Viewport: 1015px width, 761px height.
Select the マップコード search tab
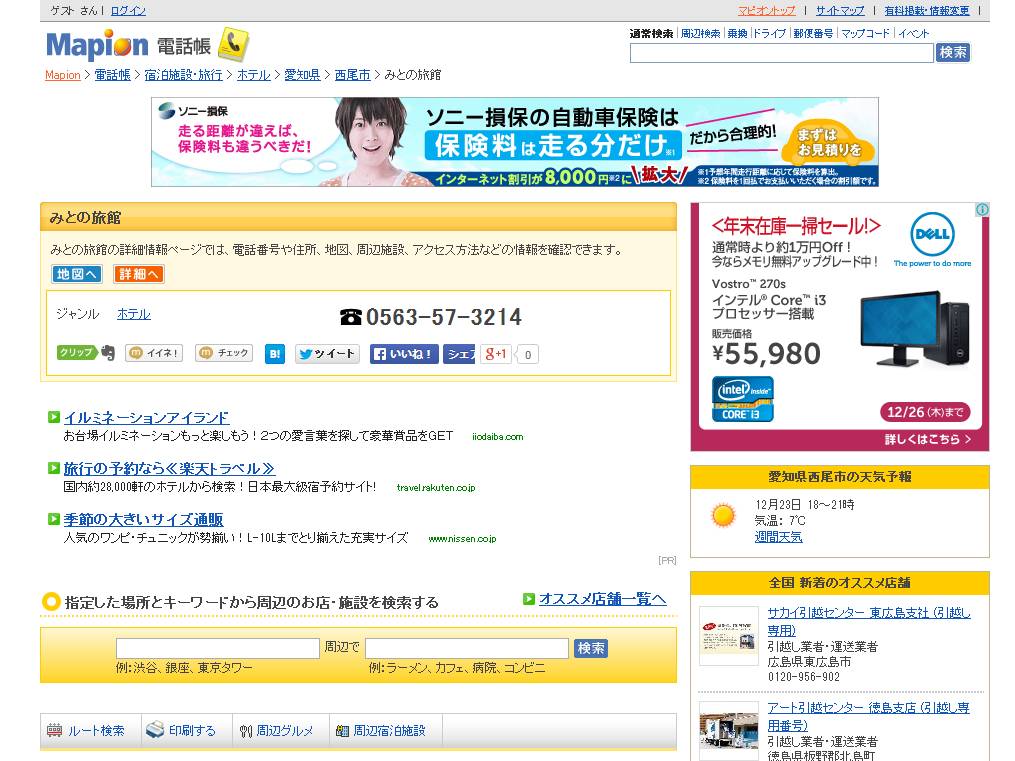coord(865,34)
